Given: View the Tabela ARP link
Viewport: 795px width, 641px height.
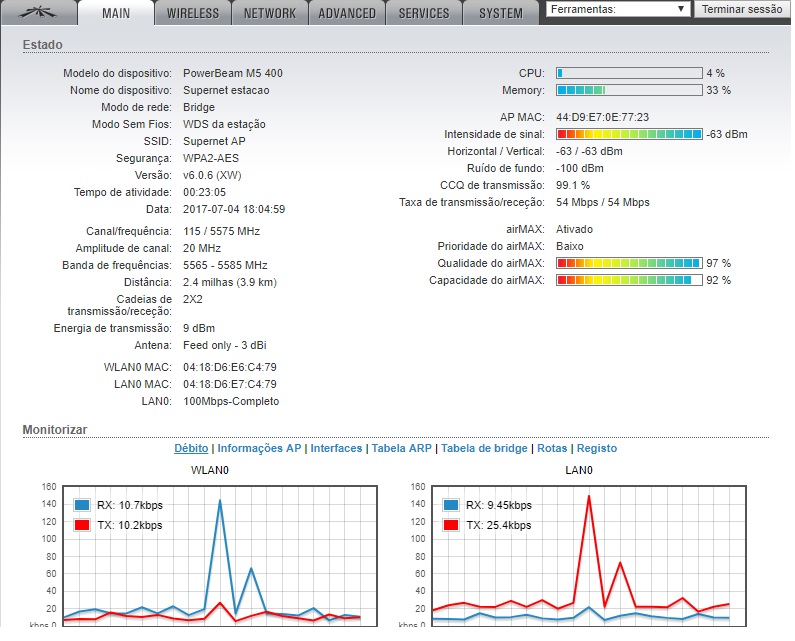Looking at the screenshot, I should click(x=401, y=448).
